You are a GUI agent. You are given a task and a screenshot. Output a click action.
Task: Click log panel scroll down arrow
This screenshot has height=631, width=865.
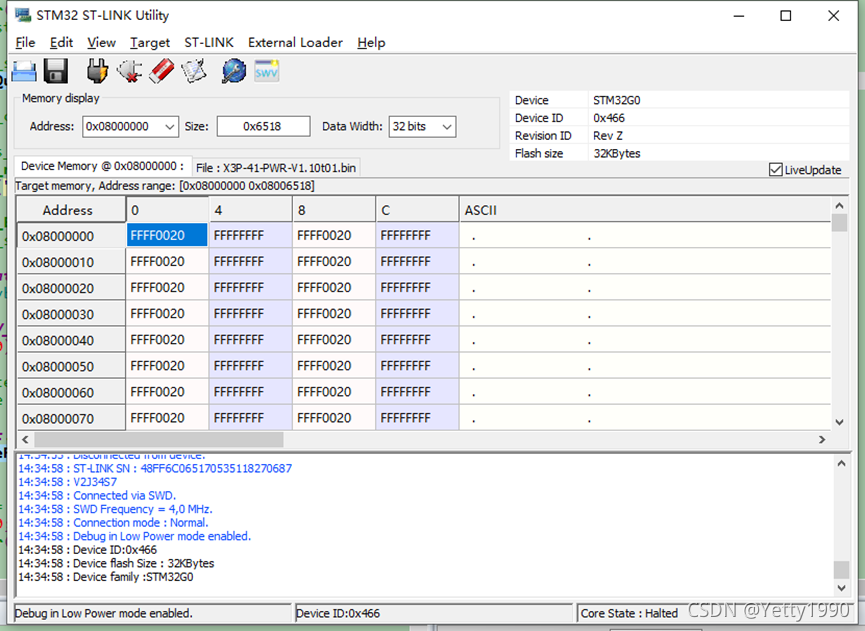coord(841,588)
